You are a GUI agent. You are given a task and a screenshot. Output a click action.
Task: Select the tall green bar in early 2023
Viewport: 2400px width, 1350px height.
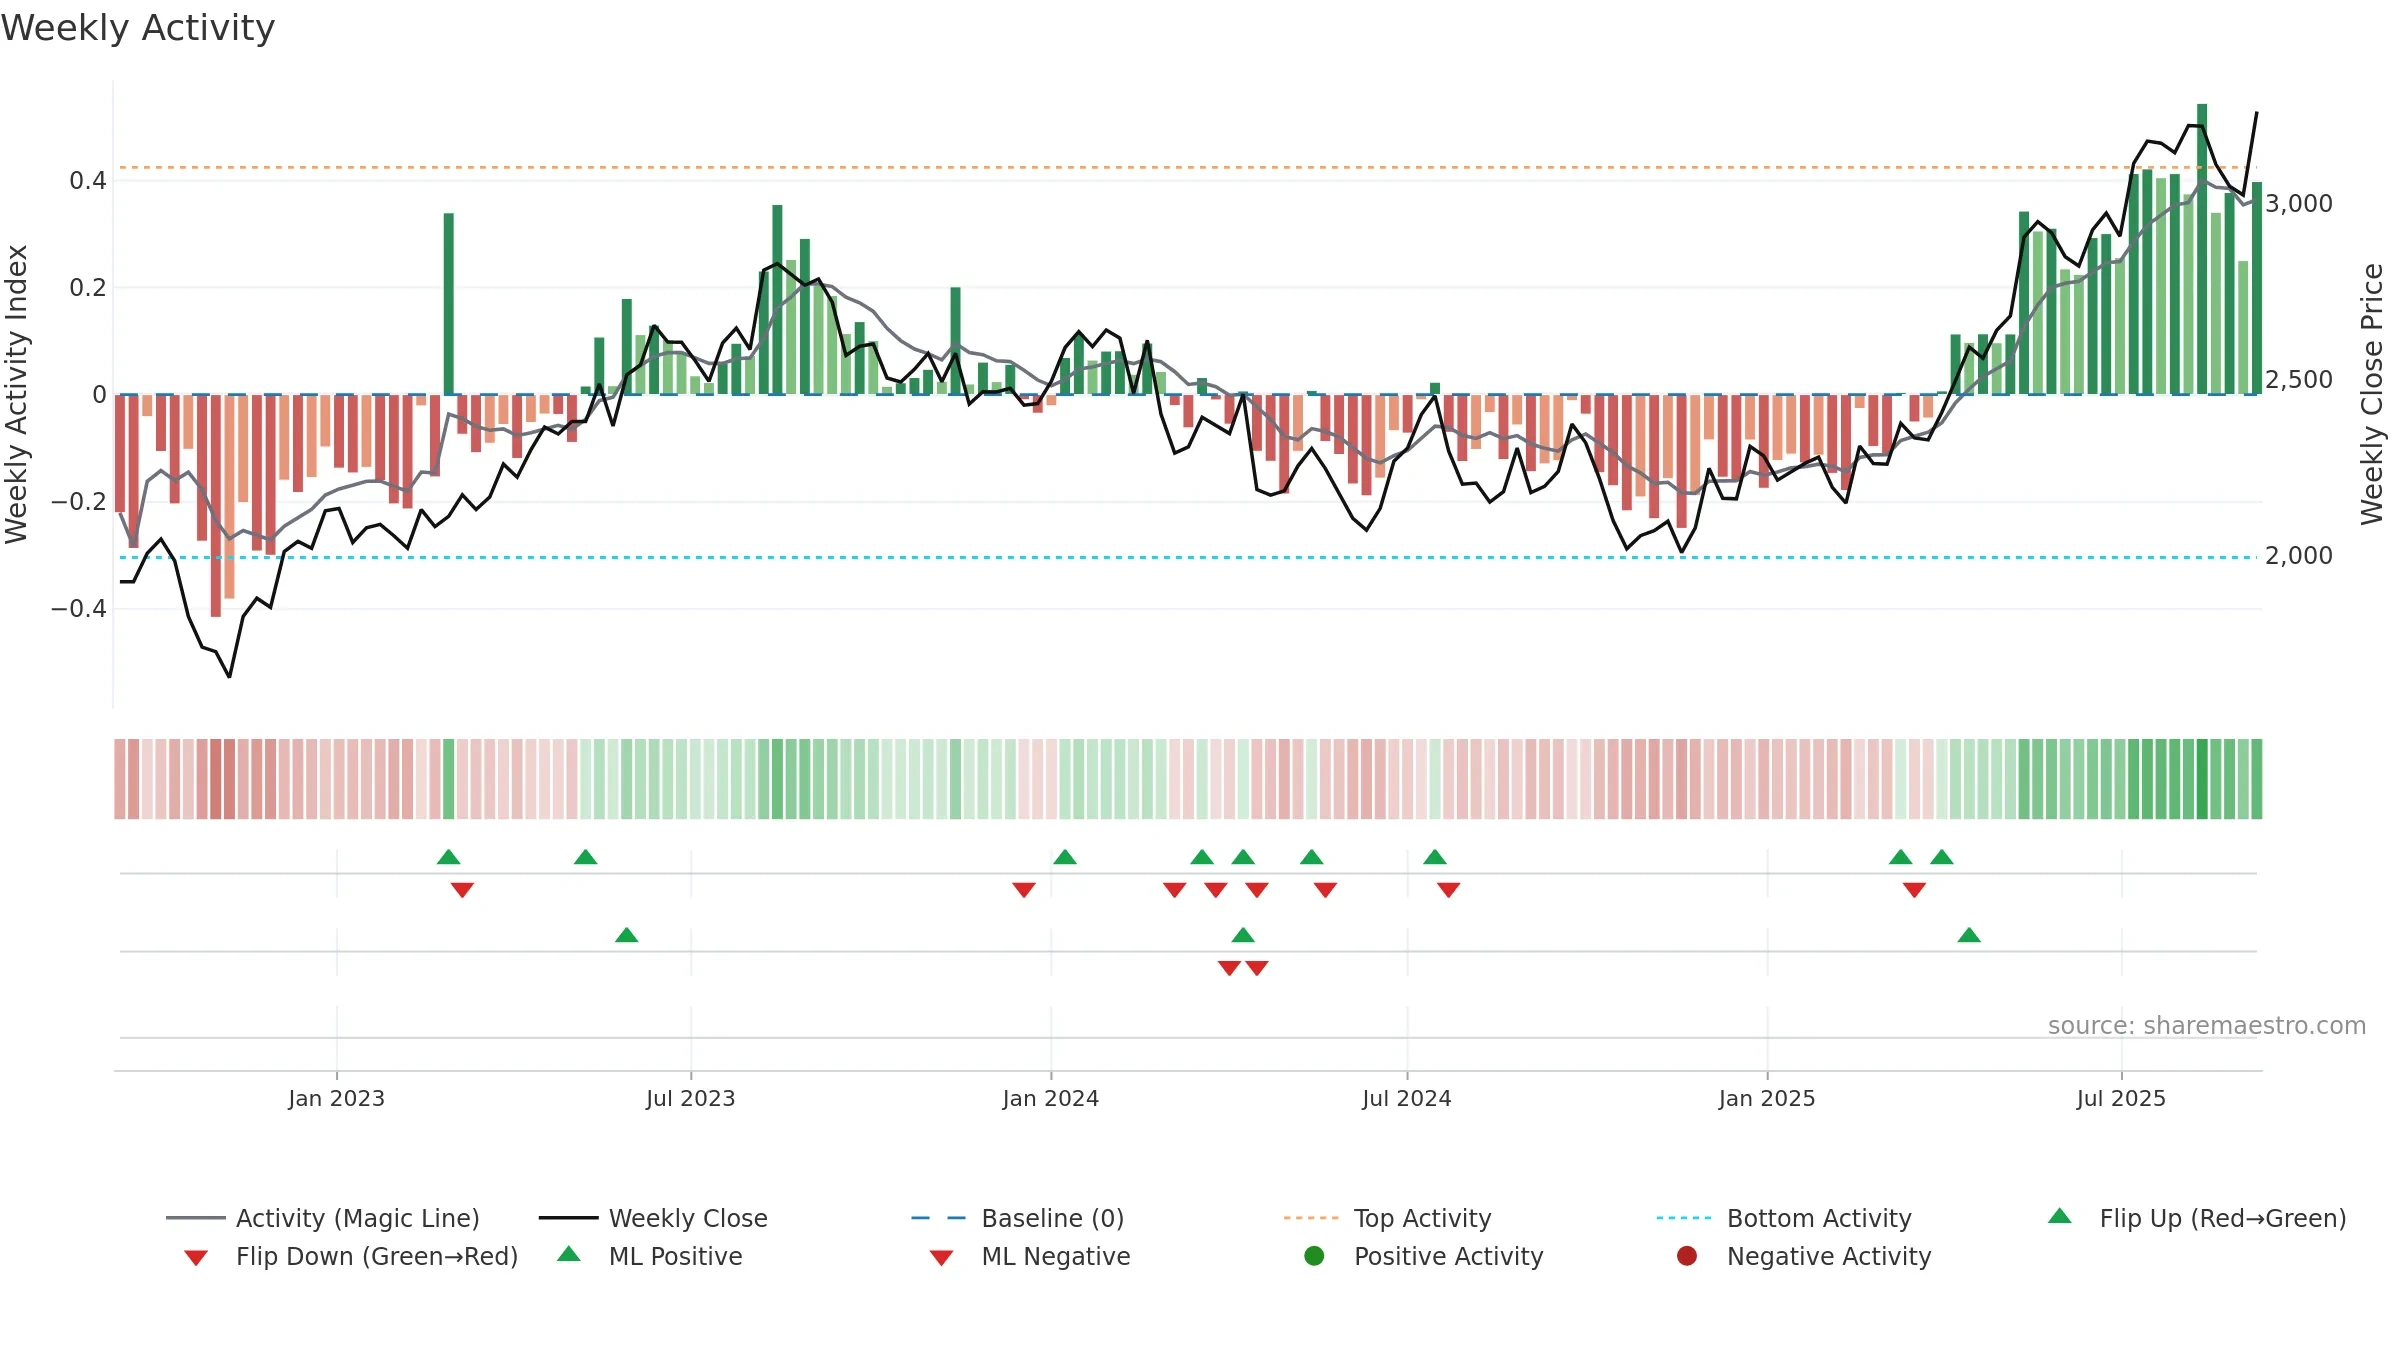click(x=449, y=304)
